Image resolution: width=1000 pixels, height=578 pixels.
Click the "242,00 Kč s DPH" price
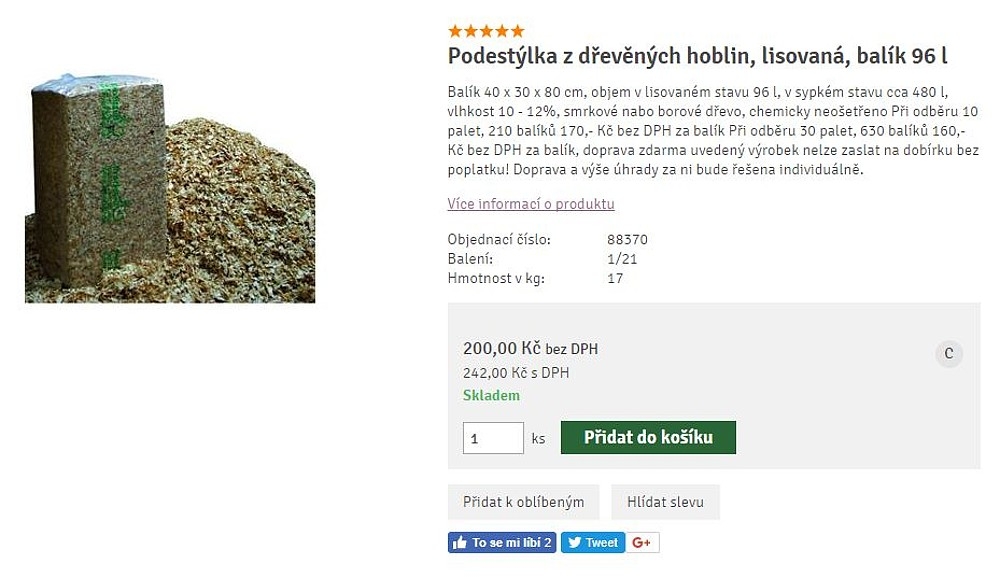pyautogui.click(x=515, y=372)
